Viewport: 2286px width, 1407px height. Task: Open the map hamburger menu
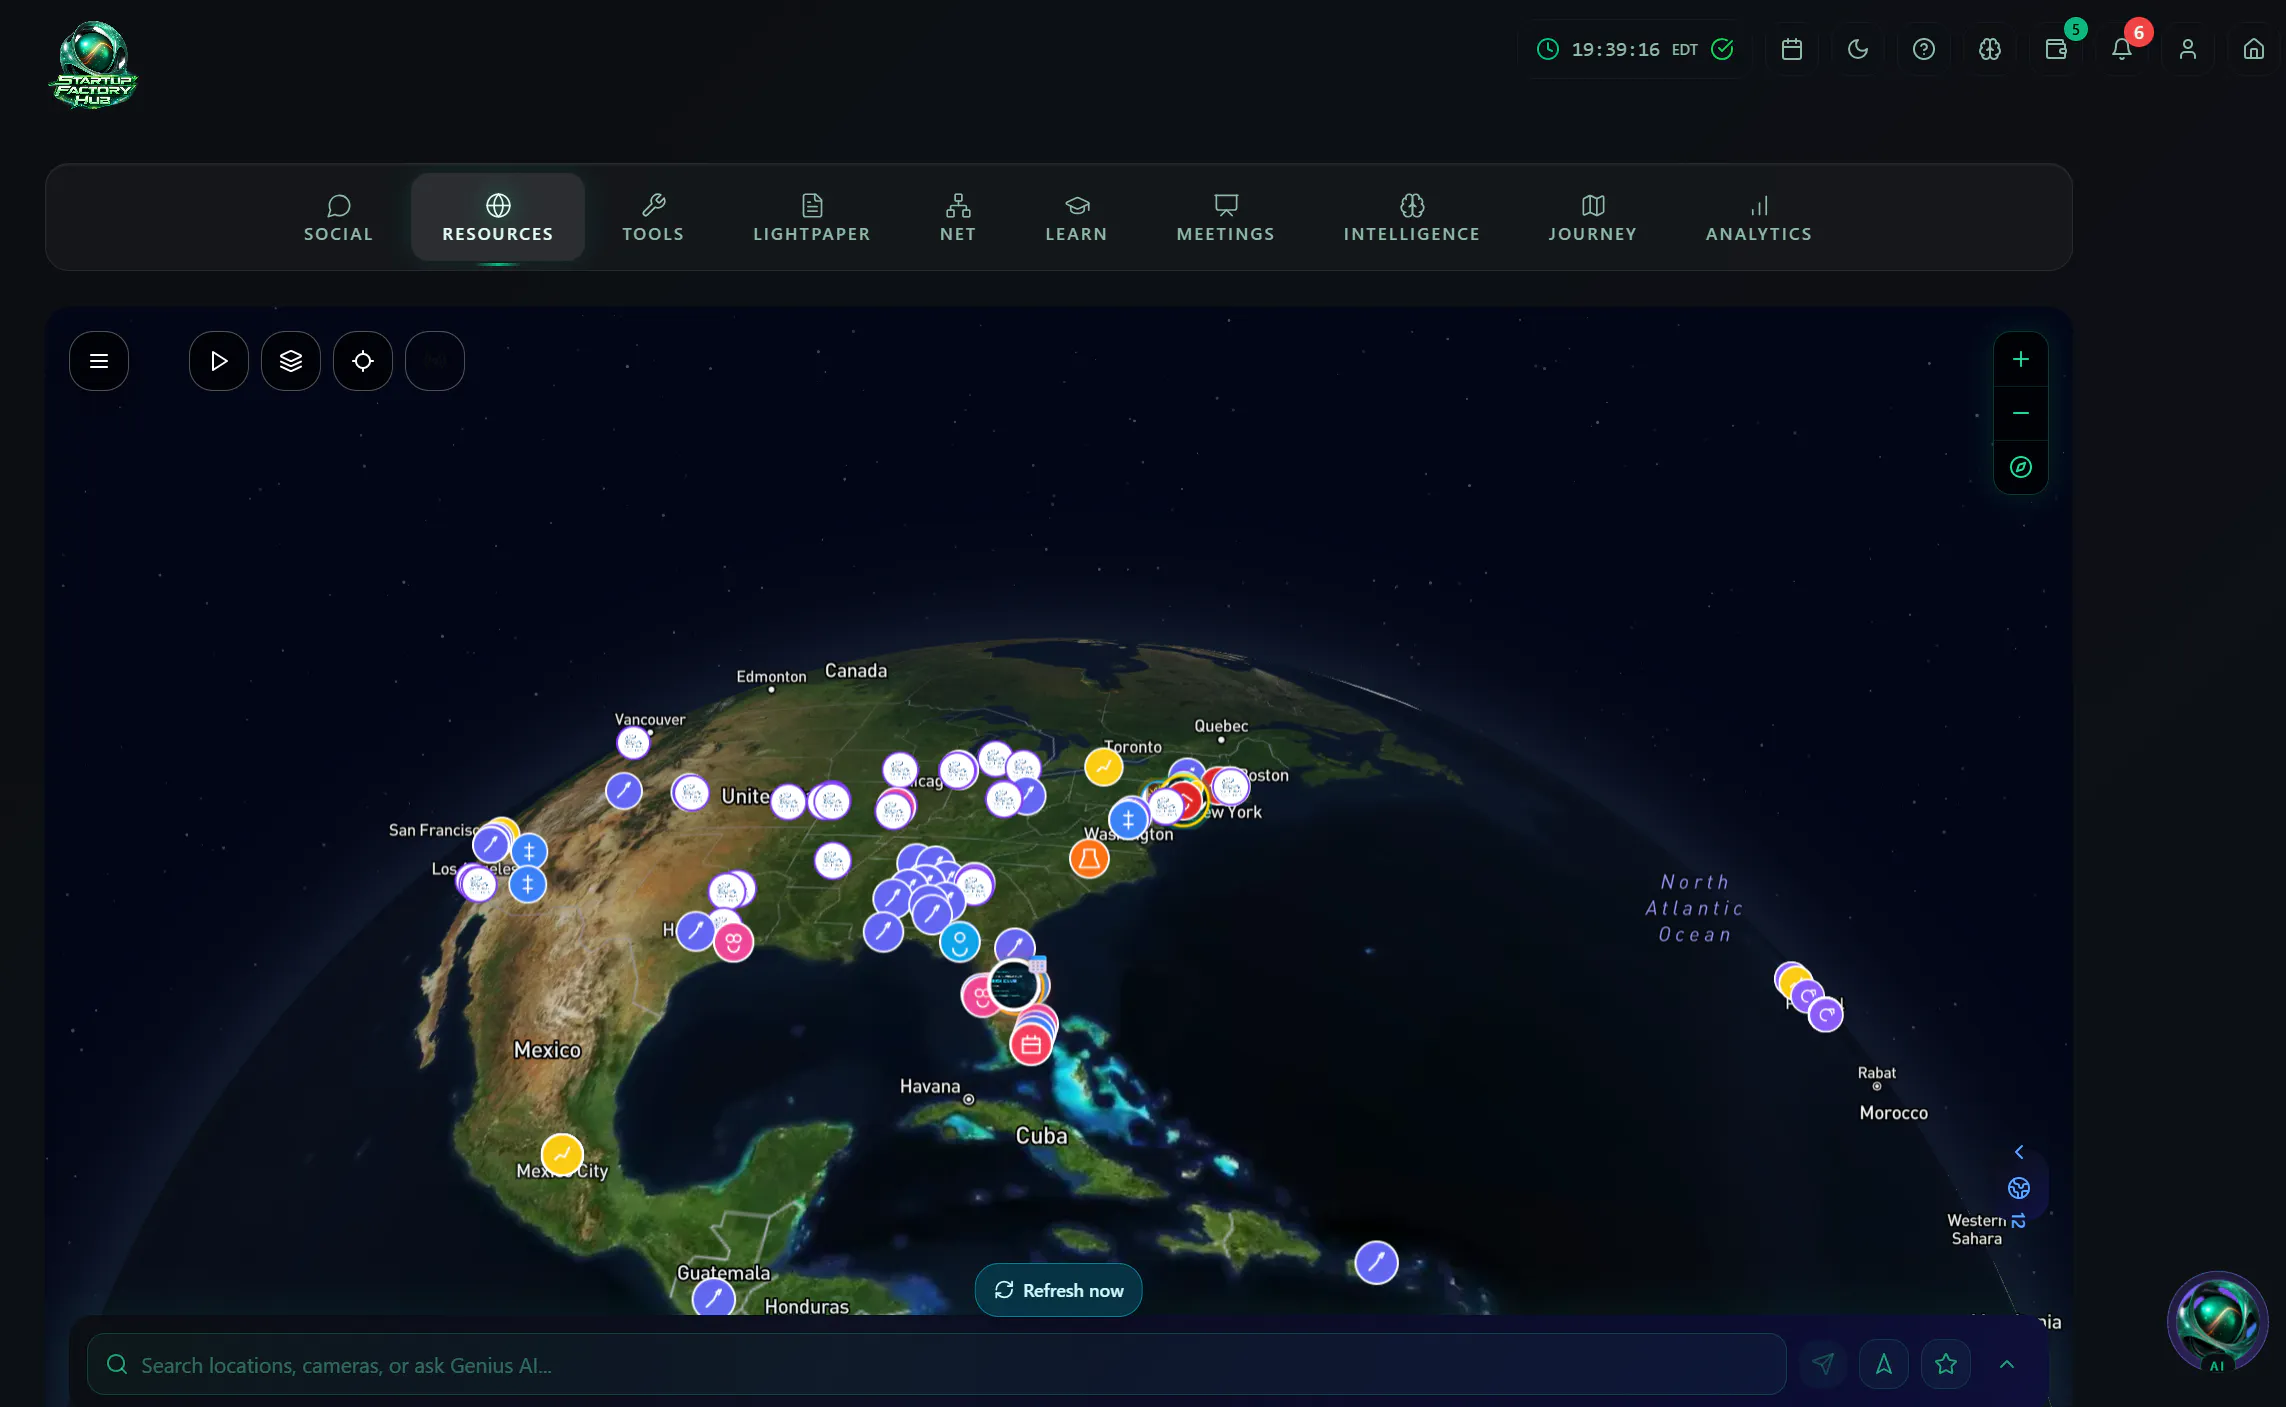click(99, 361)
